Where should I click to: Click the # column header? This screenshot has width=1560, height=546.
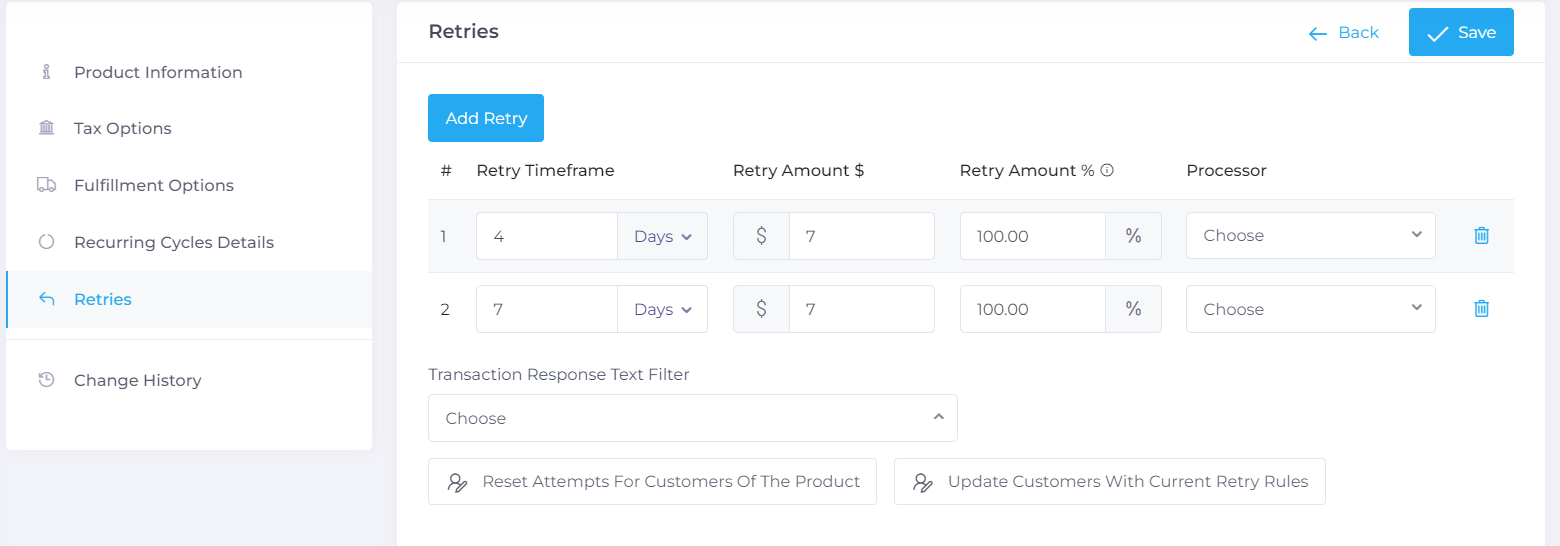[x=446, y=171]
